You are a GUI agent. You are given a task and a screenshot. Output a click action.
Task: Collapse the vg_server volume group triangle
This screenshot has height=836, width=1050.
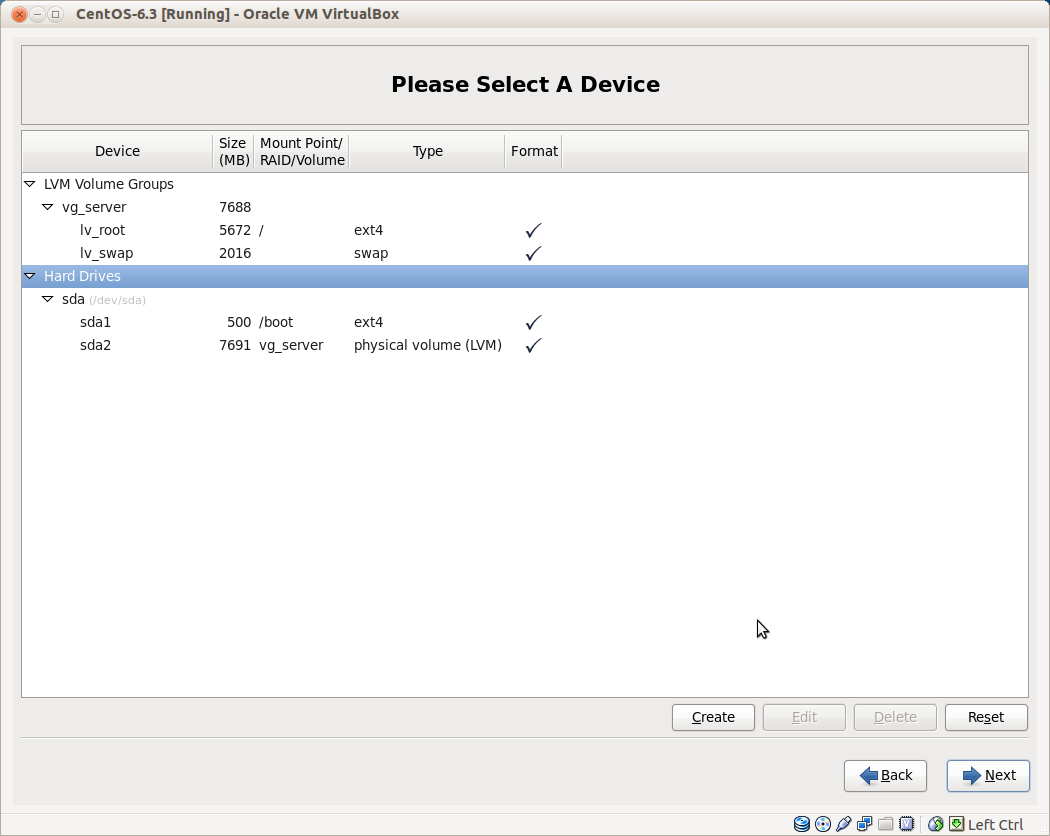(x=48, y=207)
